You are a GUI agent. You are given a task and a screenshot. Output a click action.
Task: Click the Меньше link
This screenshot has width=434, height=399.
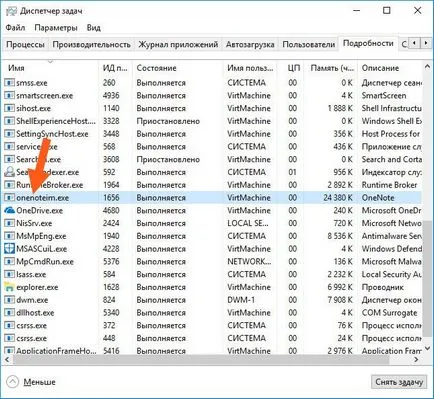tap(40, 382)
